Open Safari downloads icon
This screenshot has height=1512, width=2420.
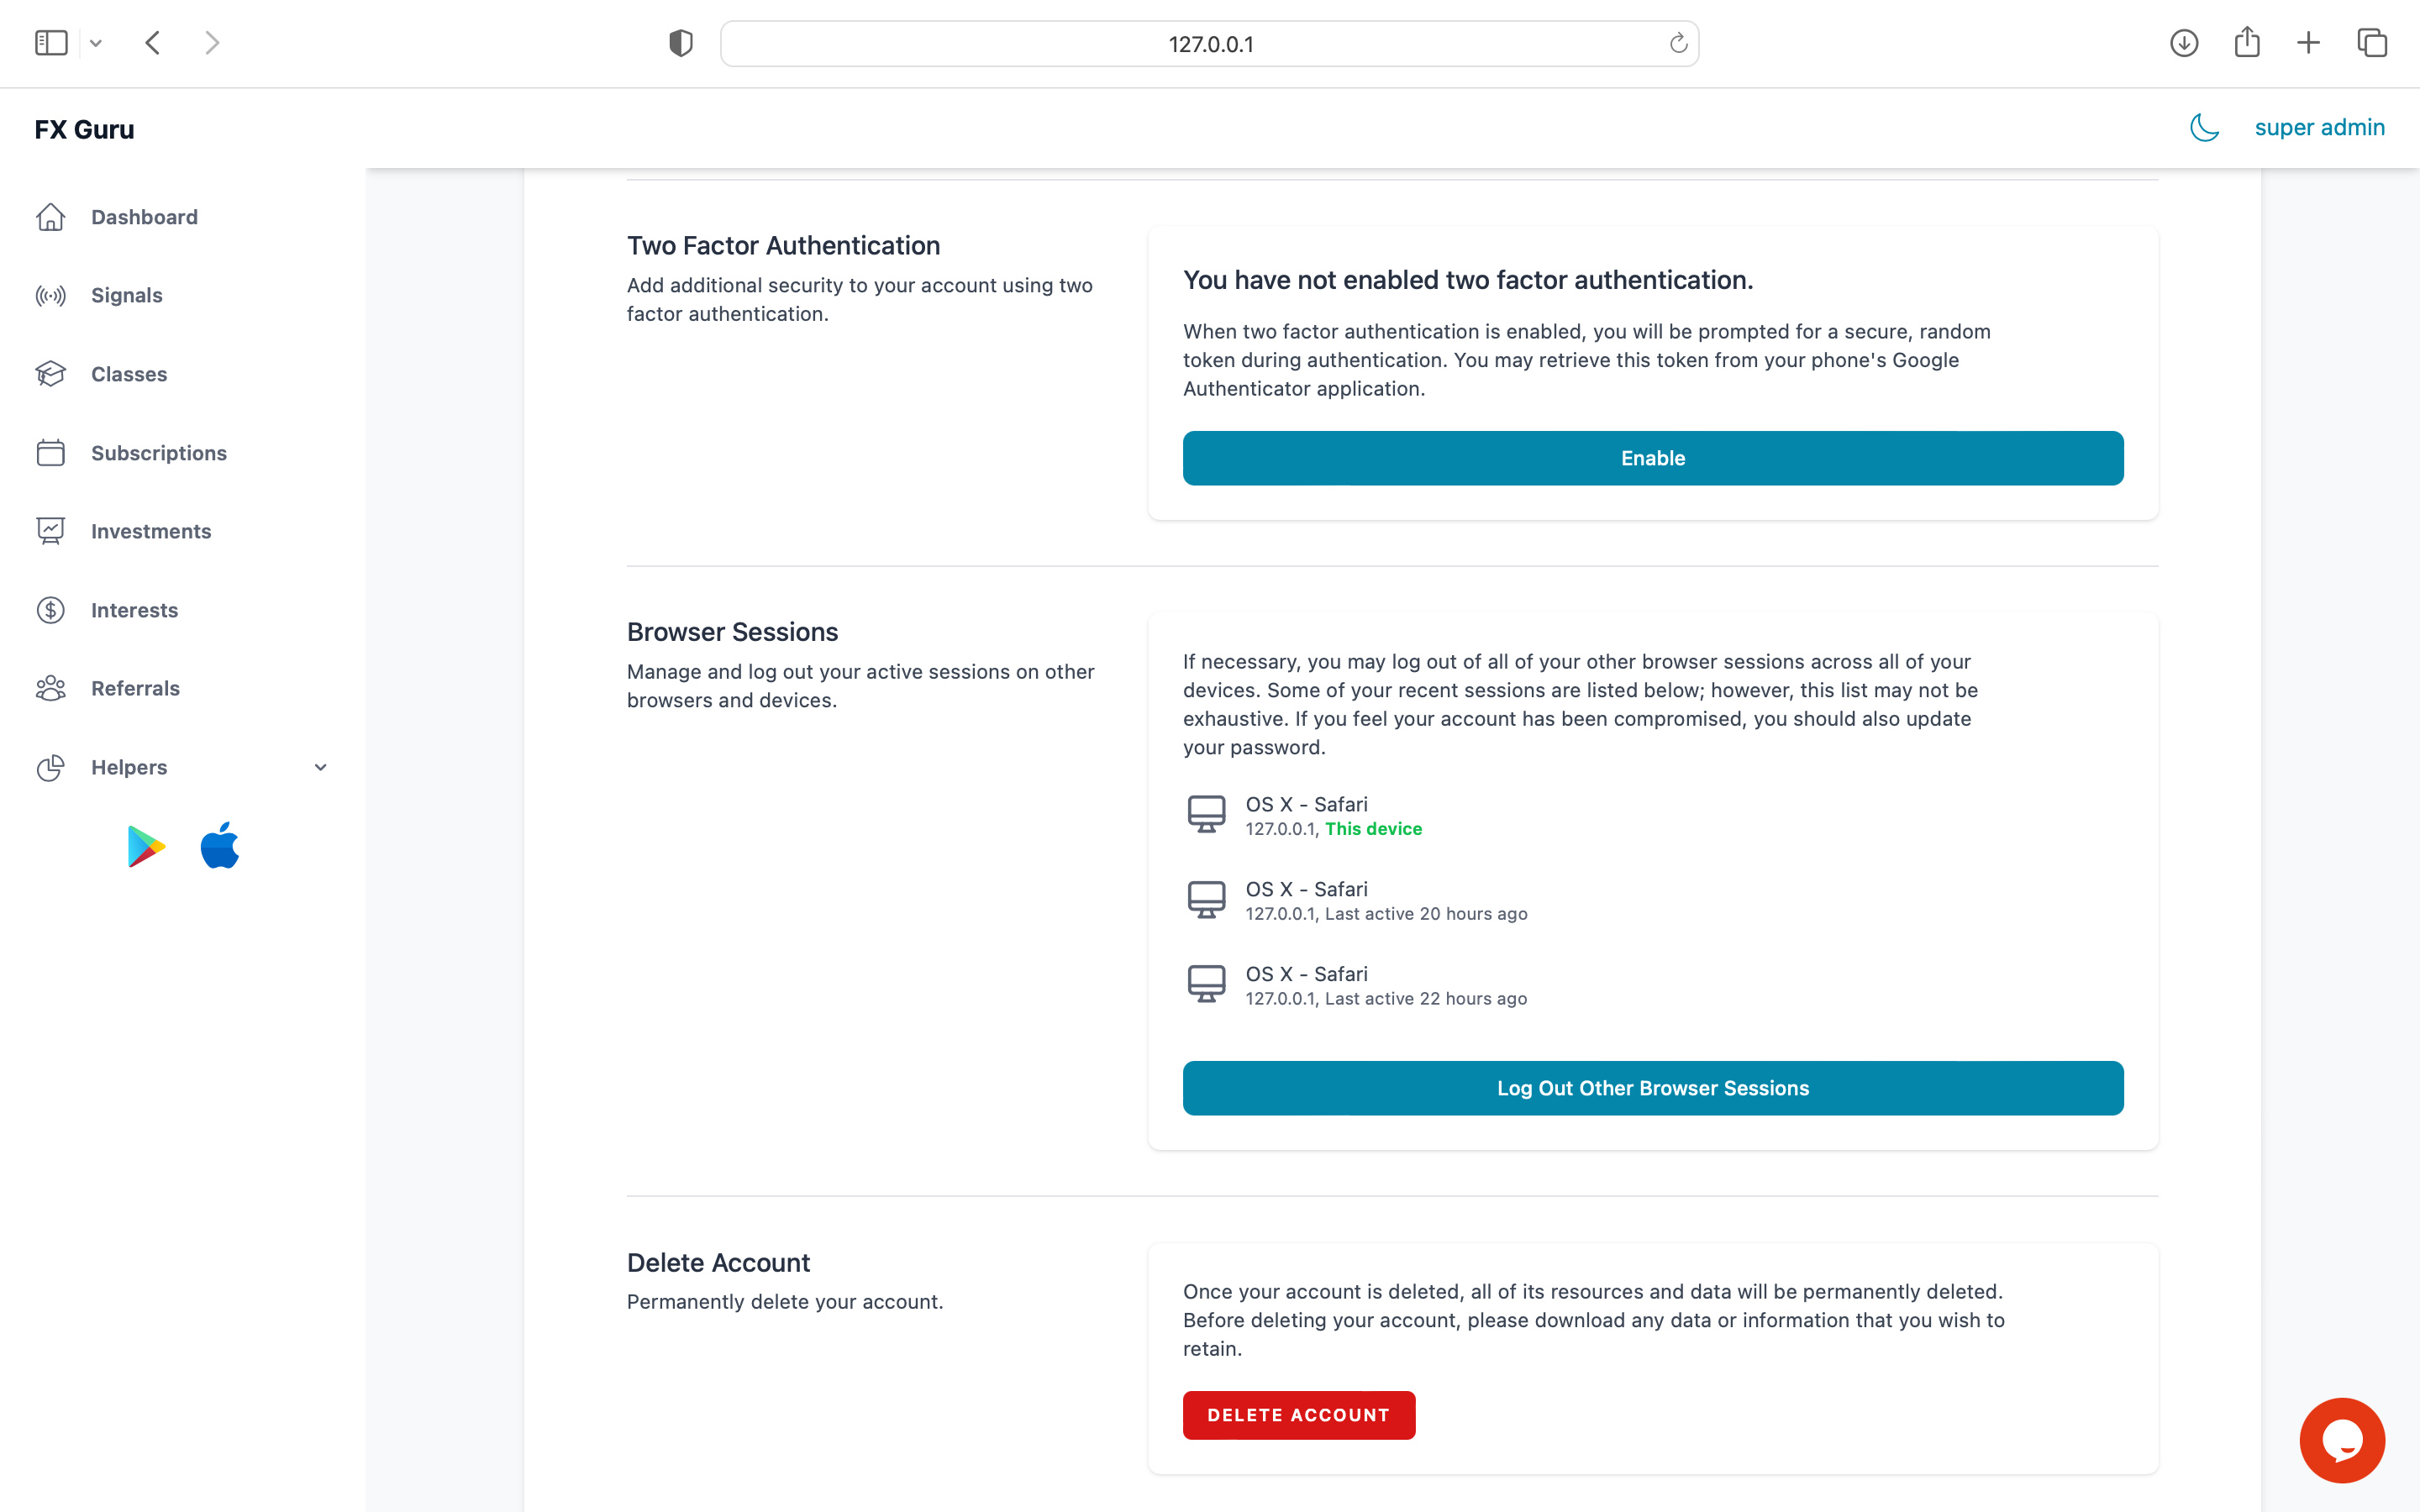coord(2184,43)
